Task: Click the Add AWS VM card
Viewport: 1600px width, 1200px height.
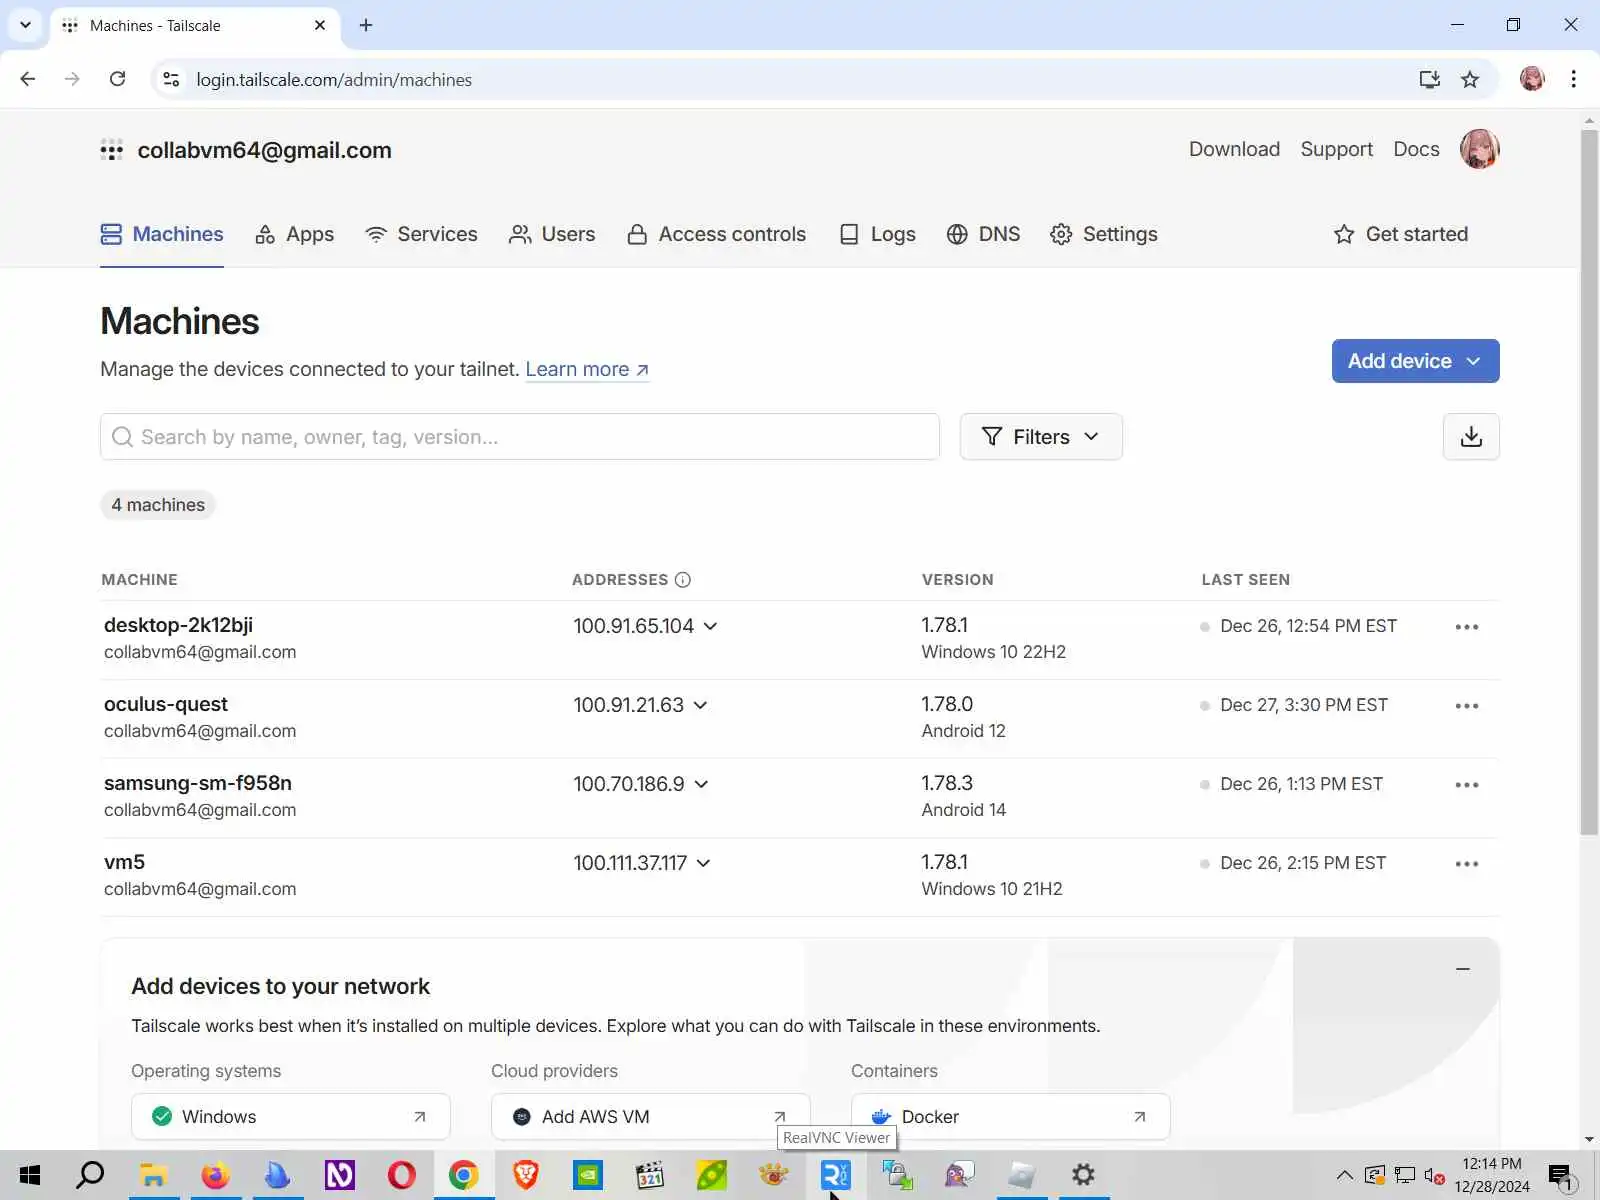Action: [x=651, y=1116]
